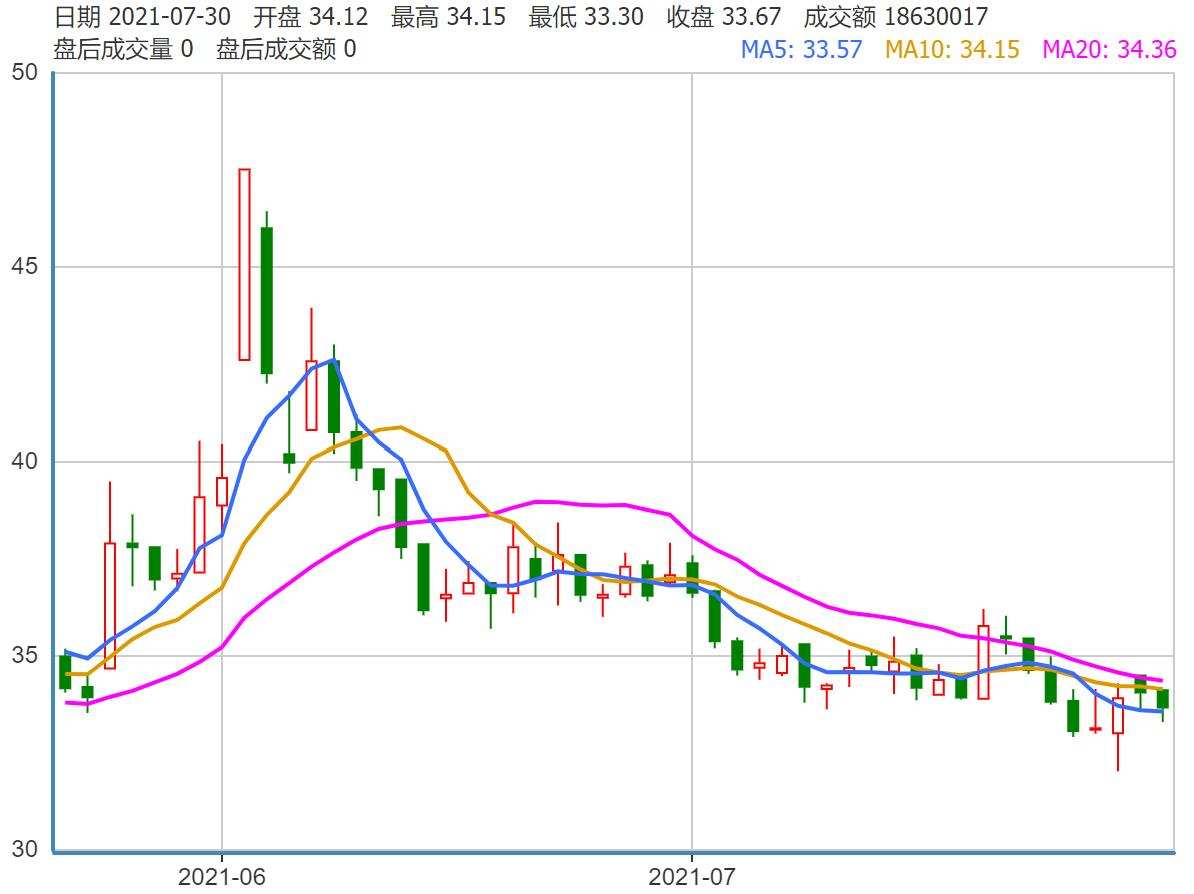Image resolution: width=1194 pixels, height=894 pixels.
Task: Click the x-axis label 2021-06
Action: pyautogui.click(x=222, y=876)
